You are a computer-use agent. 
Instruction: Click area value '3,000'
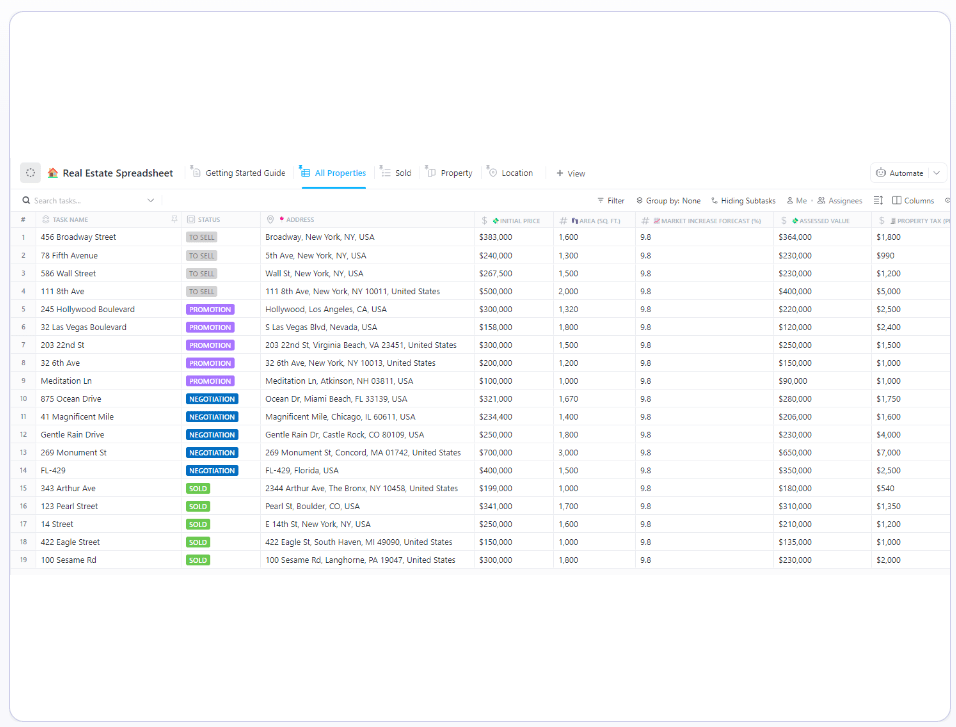[568, 453]
